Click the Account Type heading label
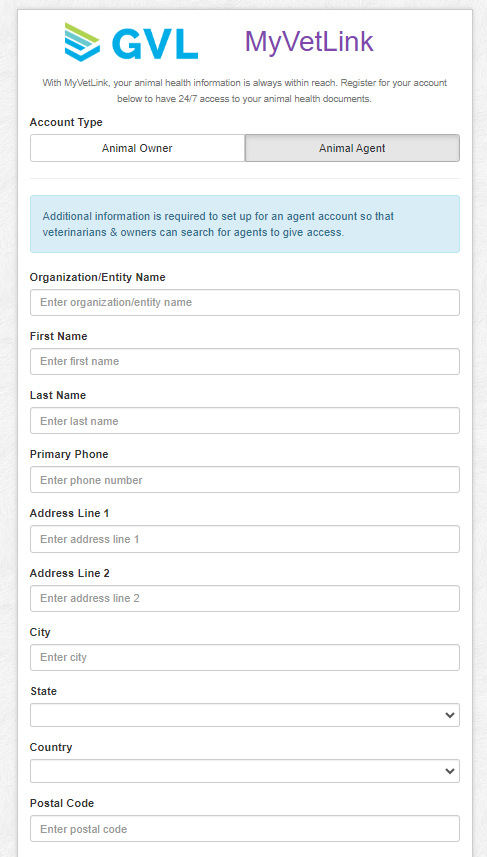 66,122
